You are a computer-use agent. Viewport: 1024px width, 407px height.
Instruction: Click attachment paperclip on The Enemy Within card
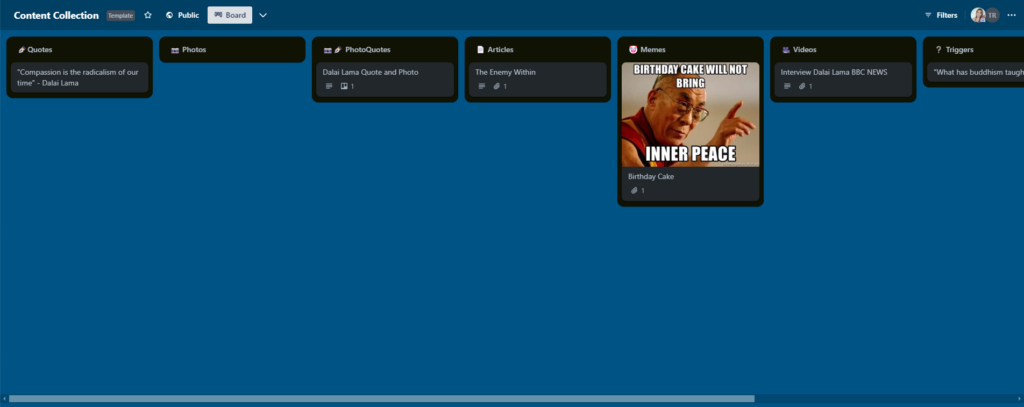[496, 86]
